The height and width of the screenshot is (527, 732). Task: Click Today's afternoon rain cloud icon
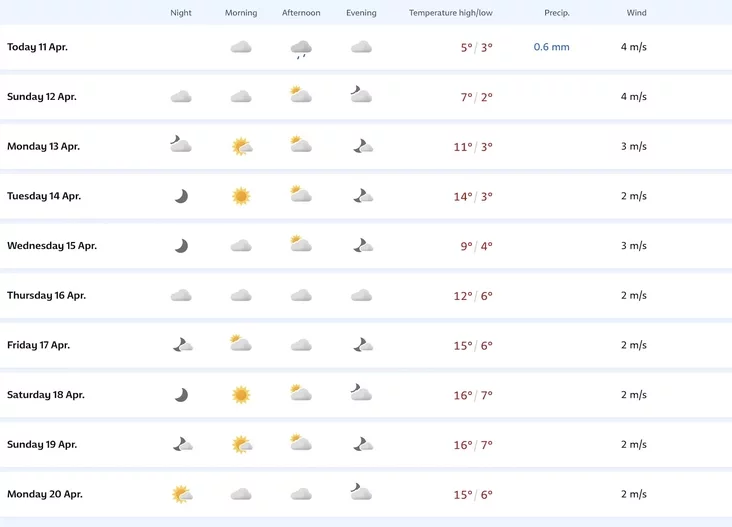point(301,48)
